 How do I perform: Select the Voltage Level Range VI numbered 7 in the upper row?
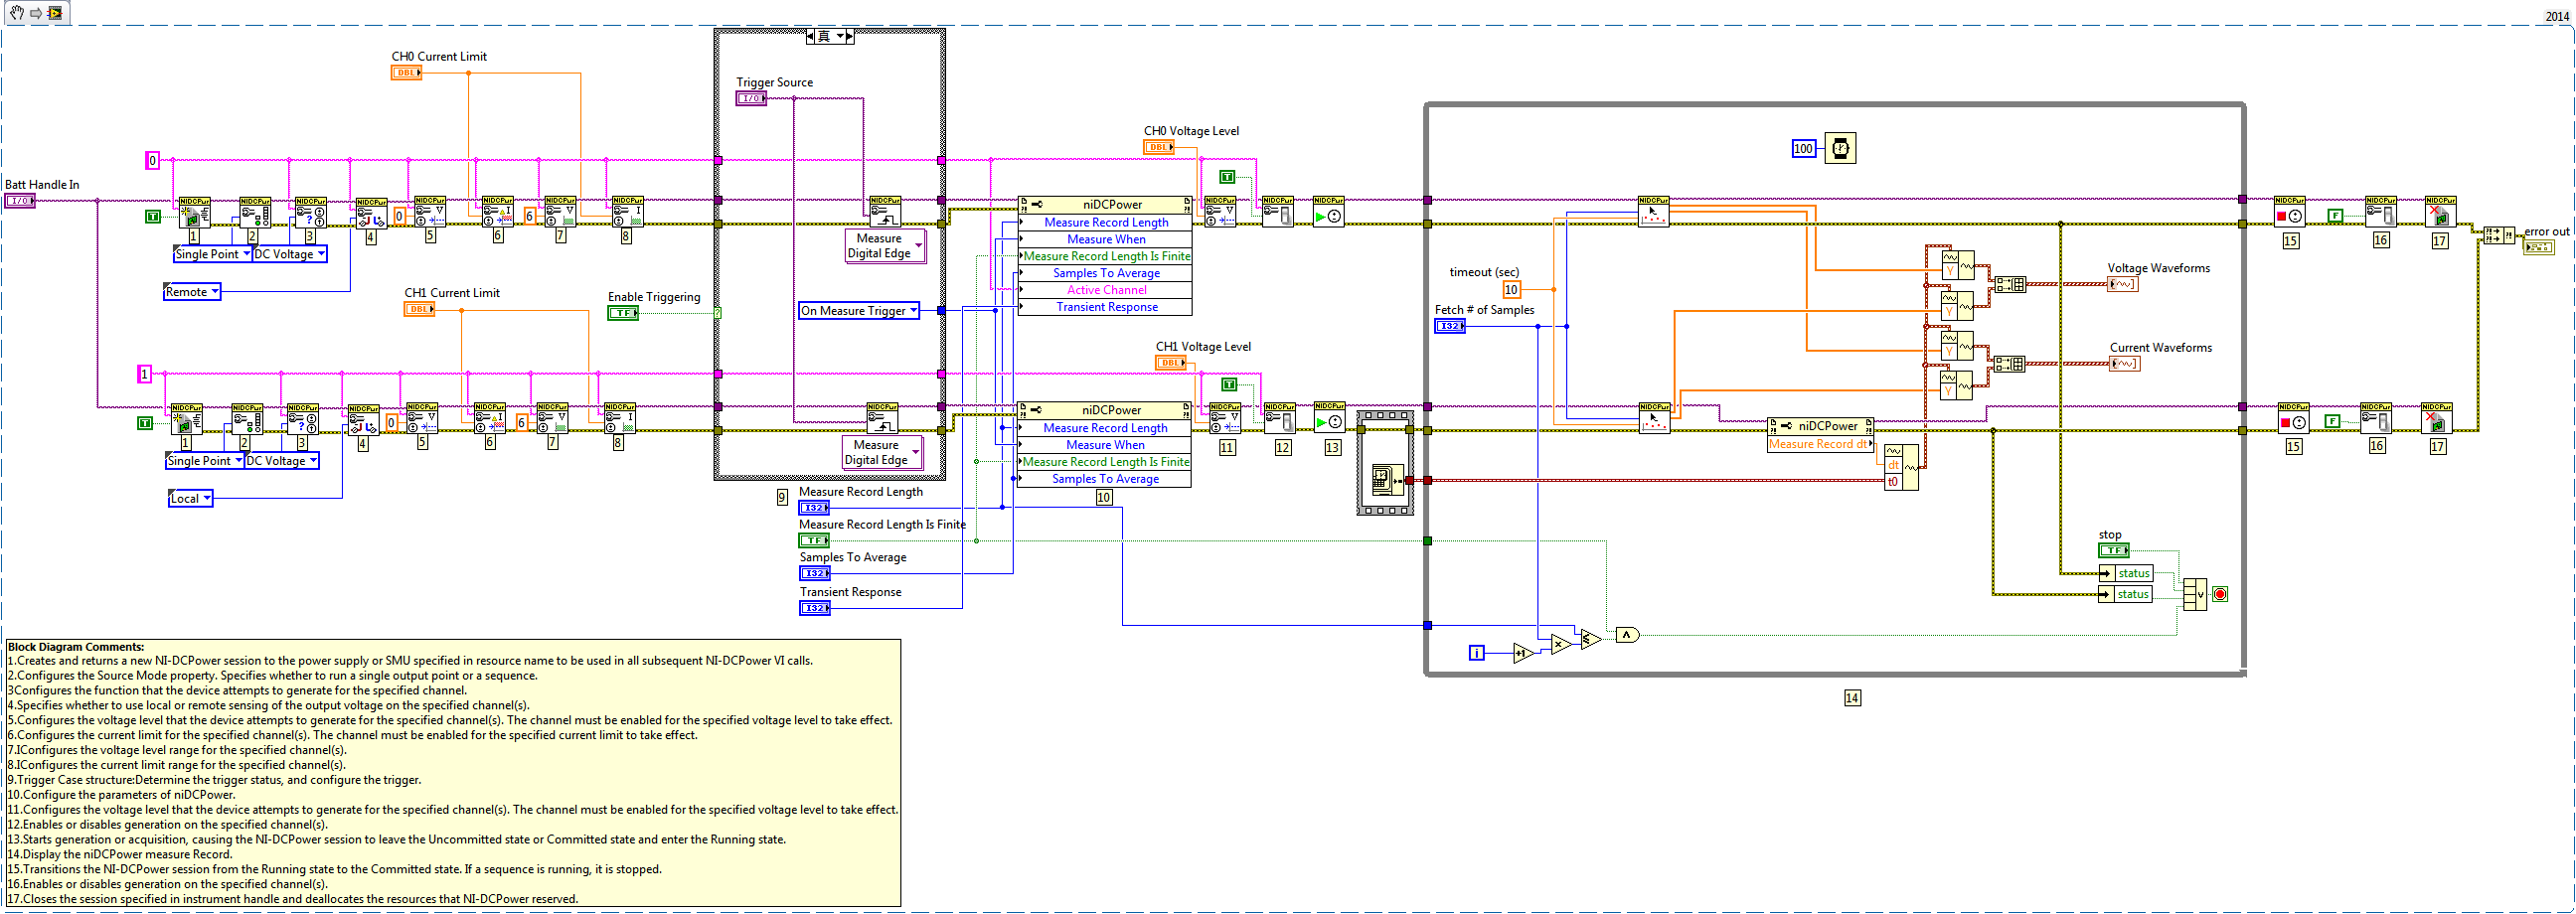560,212
